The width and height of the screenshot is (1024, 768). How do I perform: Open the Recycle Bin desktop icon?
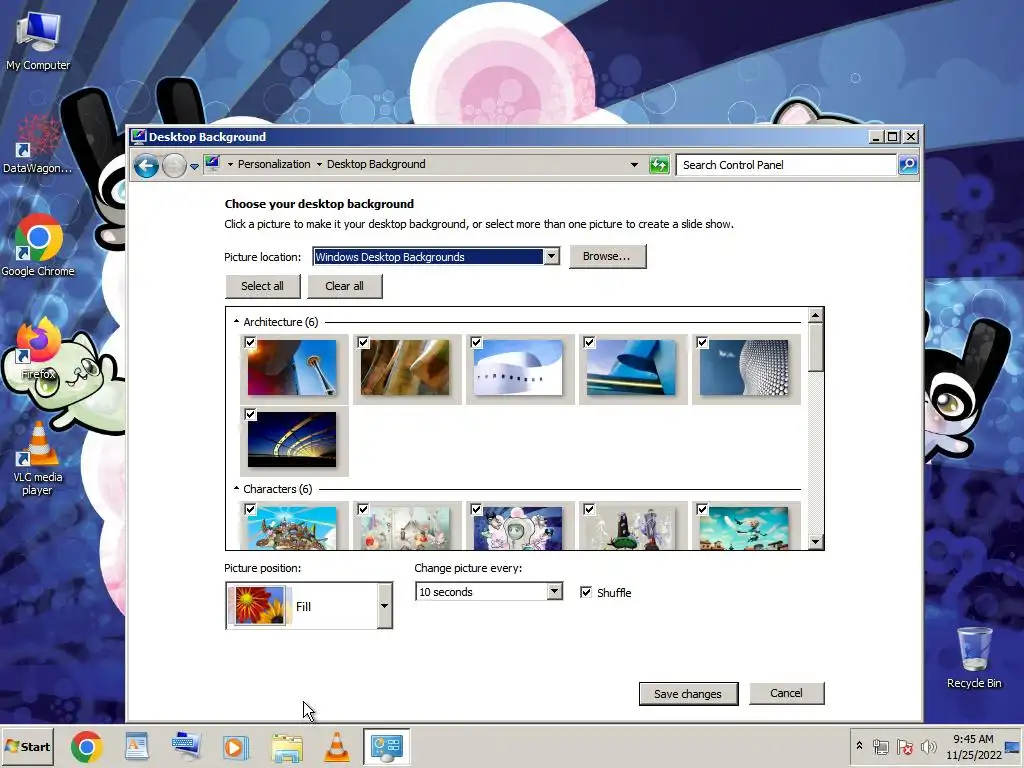[974, 657]
